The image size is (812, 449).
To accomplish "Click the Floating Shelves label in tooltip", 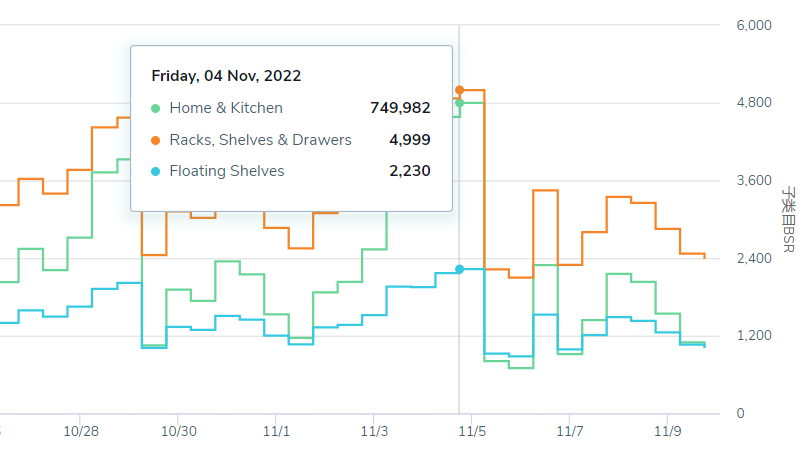I will [227, 171].
